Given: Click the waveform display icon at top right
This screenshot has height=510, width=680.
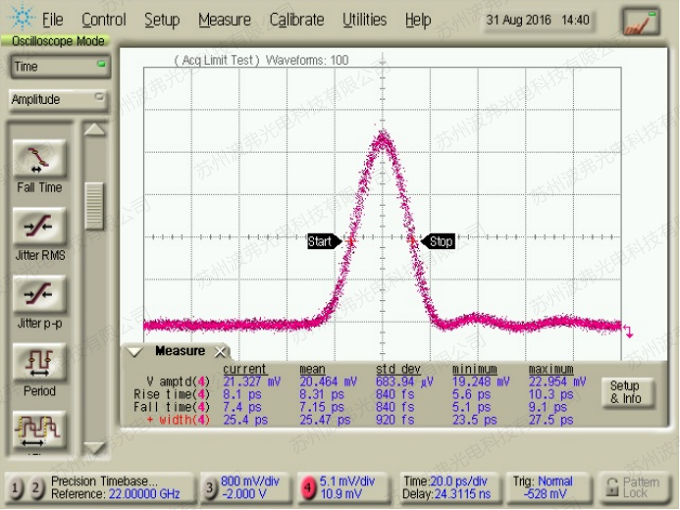Looking at the screenshot, I should tap(640, 21).
